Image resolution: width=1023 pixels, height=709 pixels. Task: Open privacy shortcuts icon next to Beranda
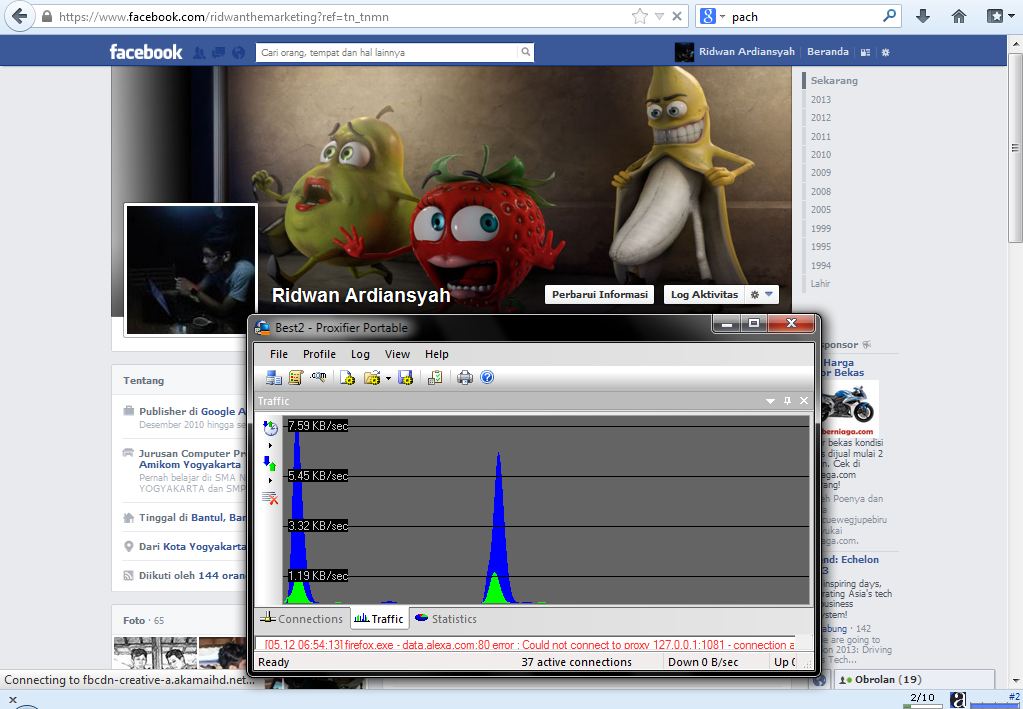865,52
